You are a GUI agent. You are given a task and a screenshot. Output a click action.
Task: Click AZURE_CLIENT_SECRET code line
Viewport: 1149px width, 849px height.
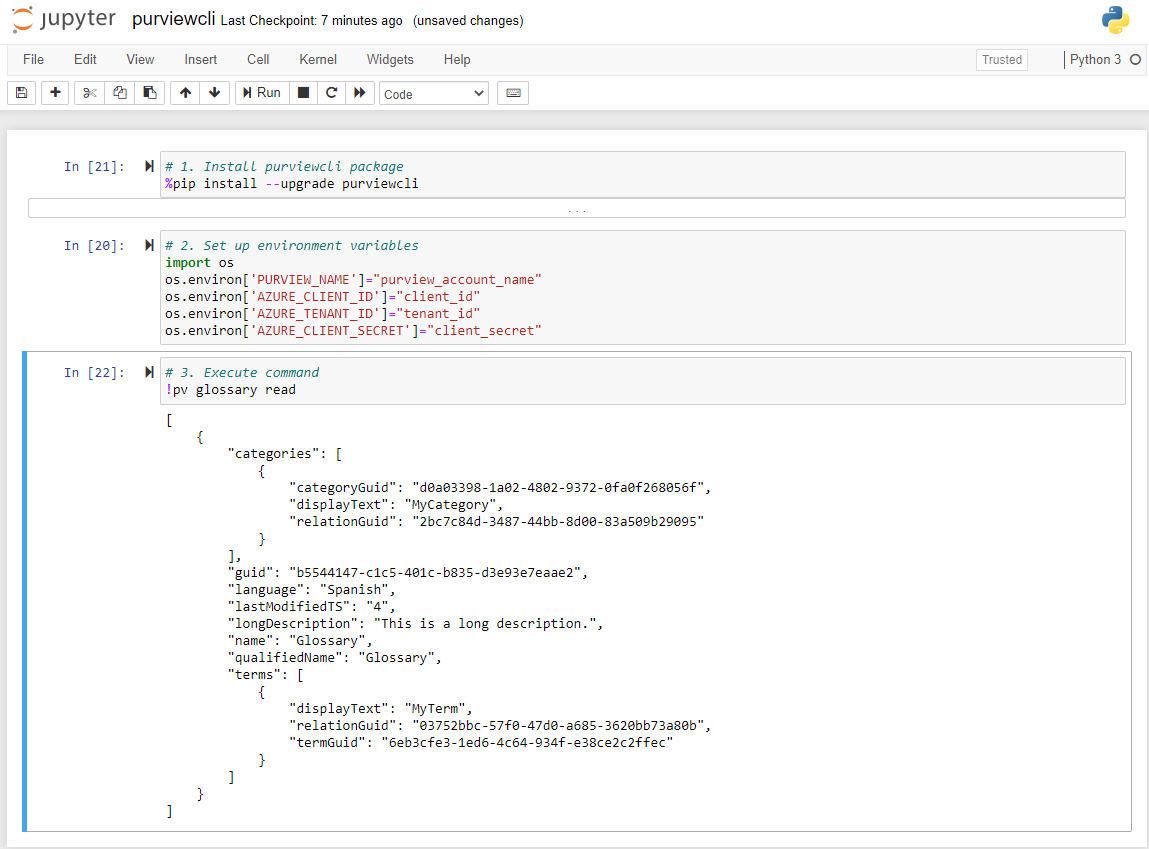[353, 330]
